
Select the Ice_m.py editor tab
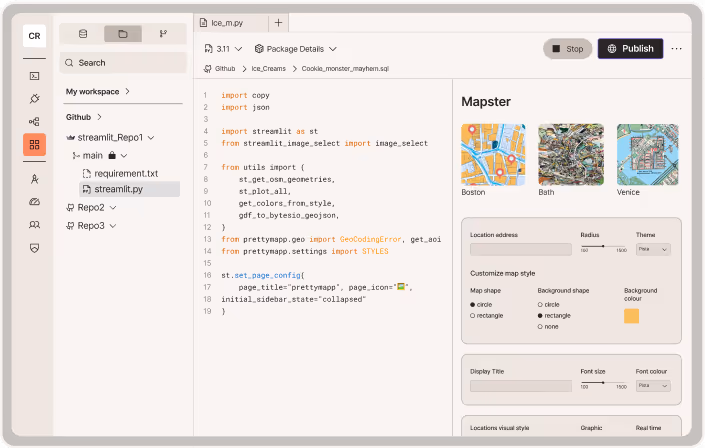click(x=231, y=22)
